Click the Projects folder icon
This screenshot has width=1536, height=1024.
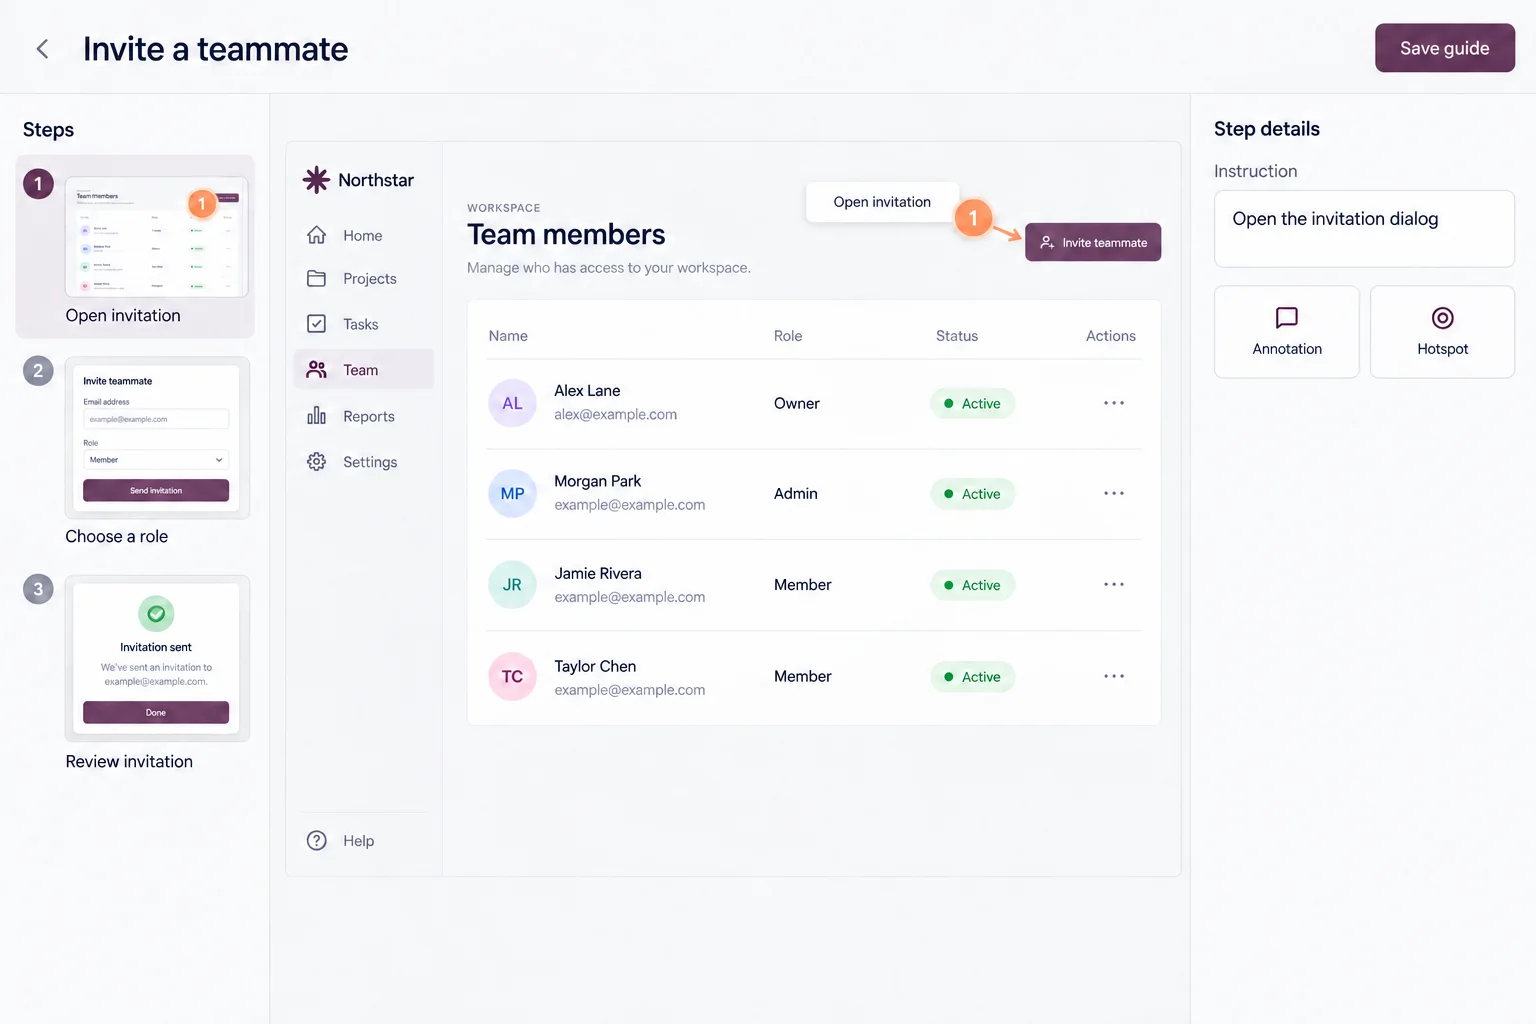pos(316,279)
